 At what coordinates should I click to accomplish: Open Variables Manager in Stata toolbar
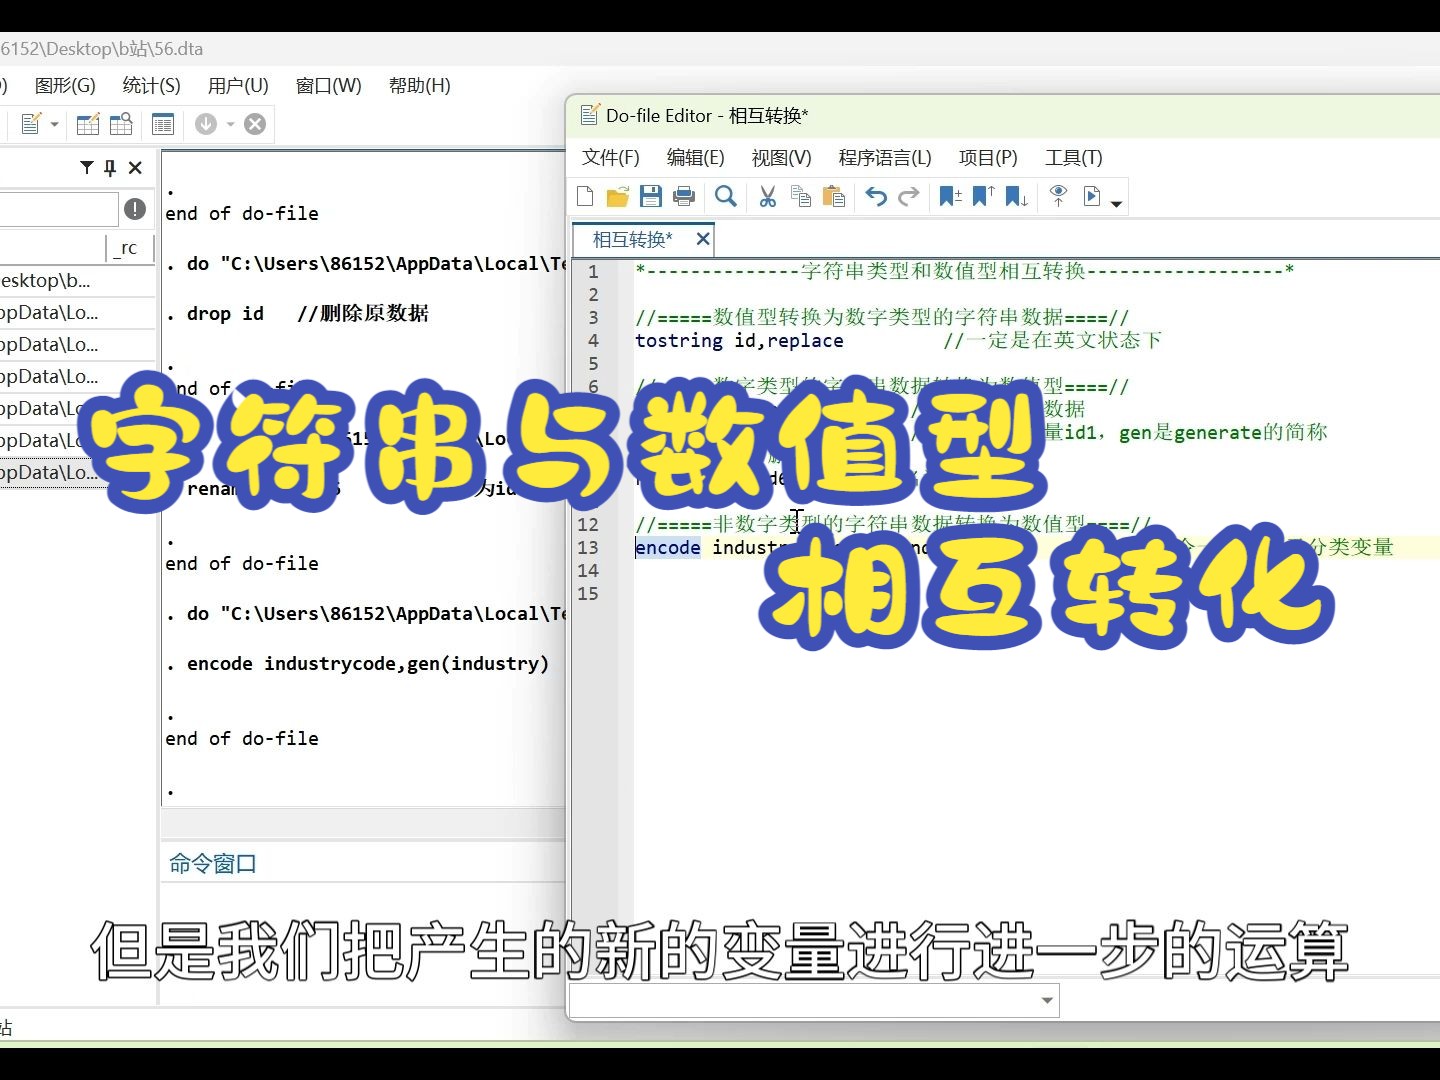163,124
